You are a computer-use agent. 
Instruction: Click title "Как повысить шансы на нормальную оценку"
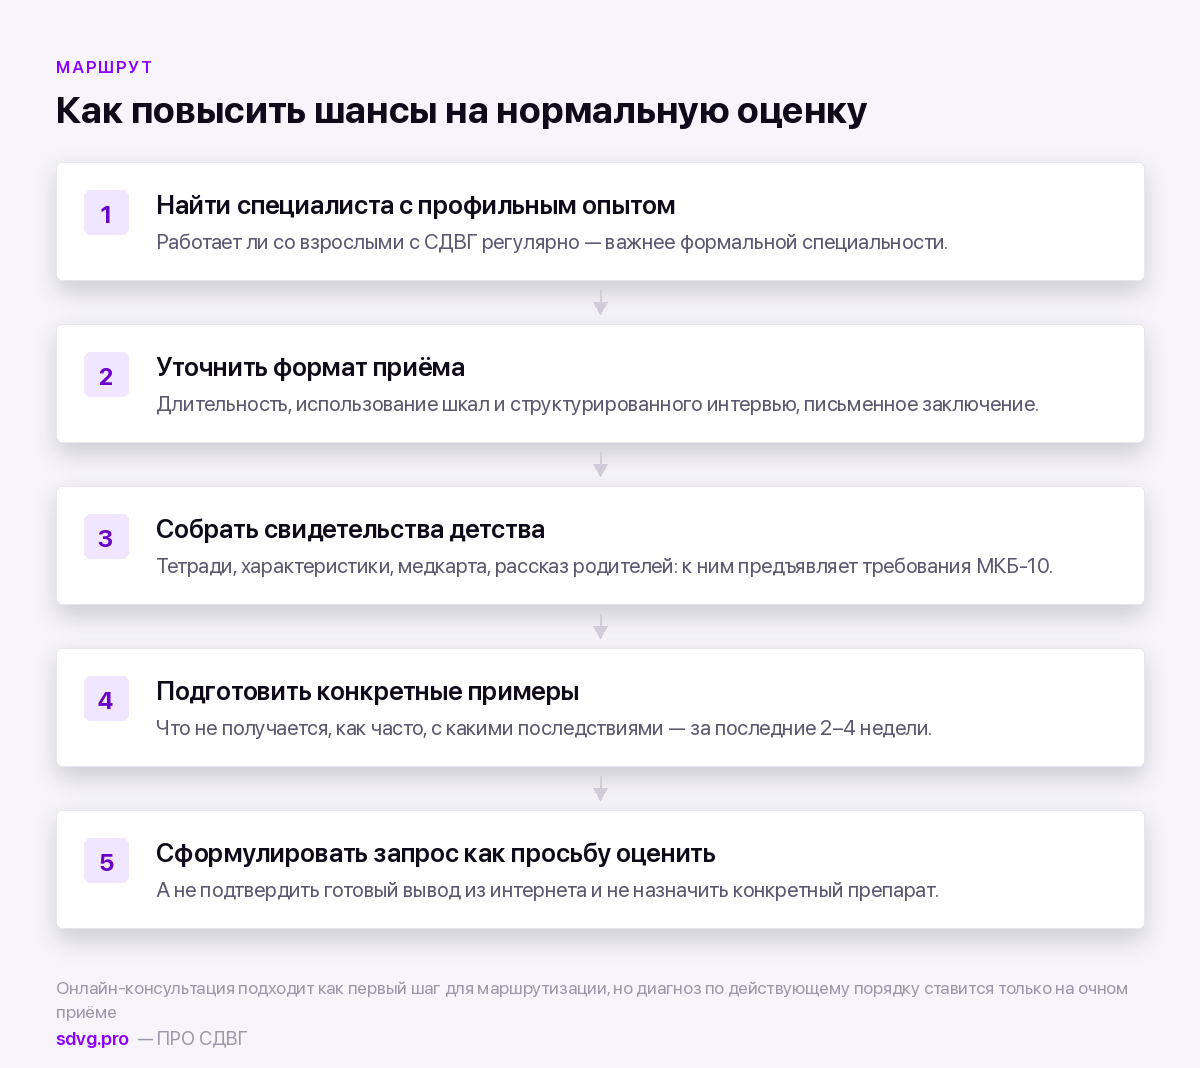[x=461, y=110]
